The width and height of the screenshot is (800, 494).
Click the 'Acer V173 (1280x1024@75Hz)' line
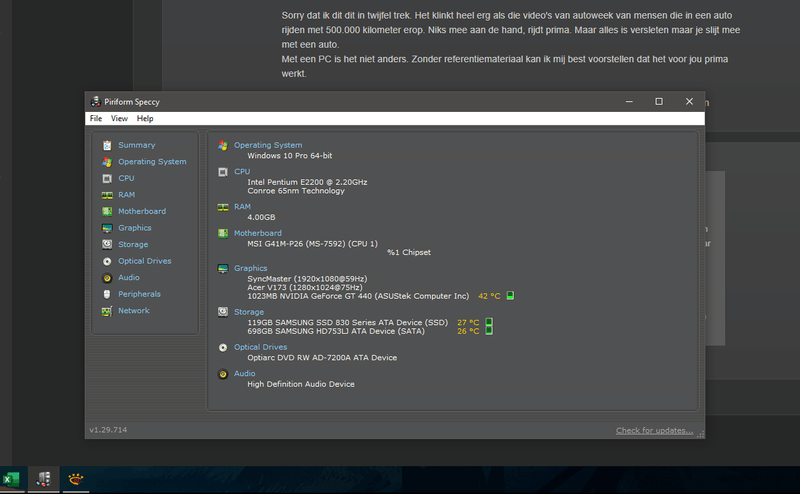point(305,287)
